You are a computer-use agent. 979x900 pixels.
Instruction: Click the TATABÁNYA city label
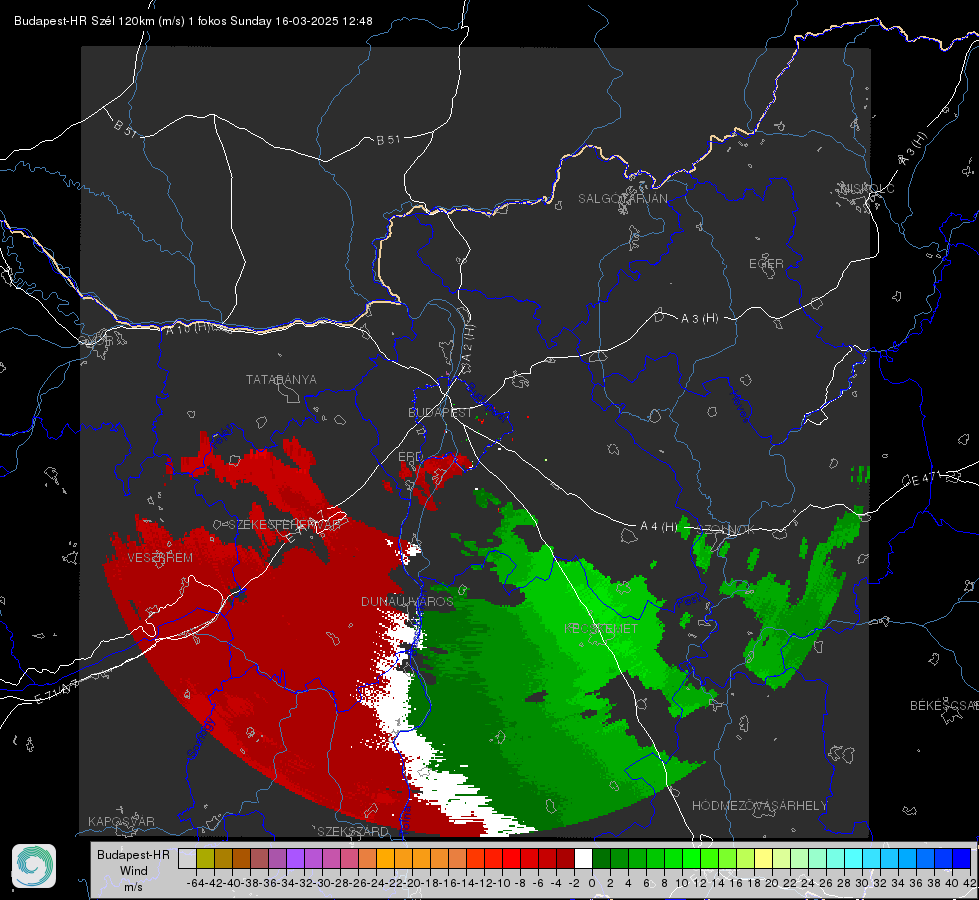click(x=281, y=380)
